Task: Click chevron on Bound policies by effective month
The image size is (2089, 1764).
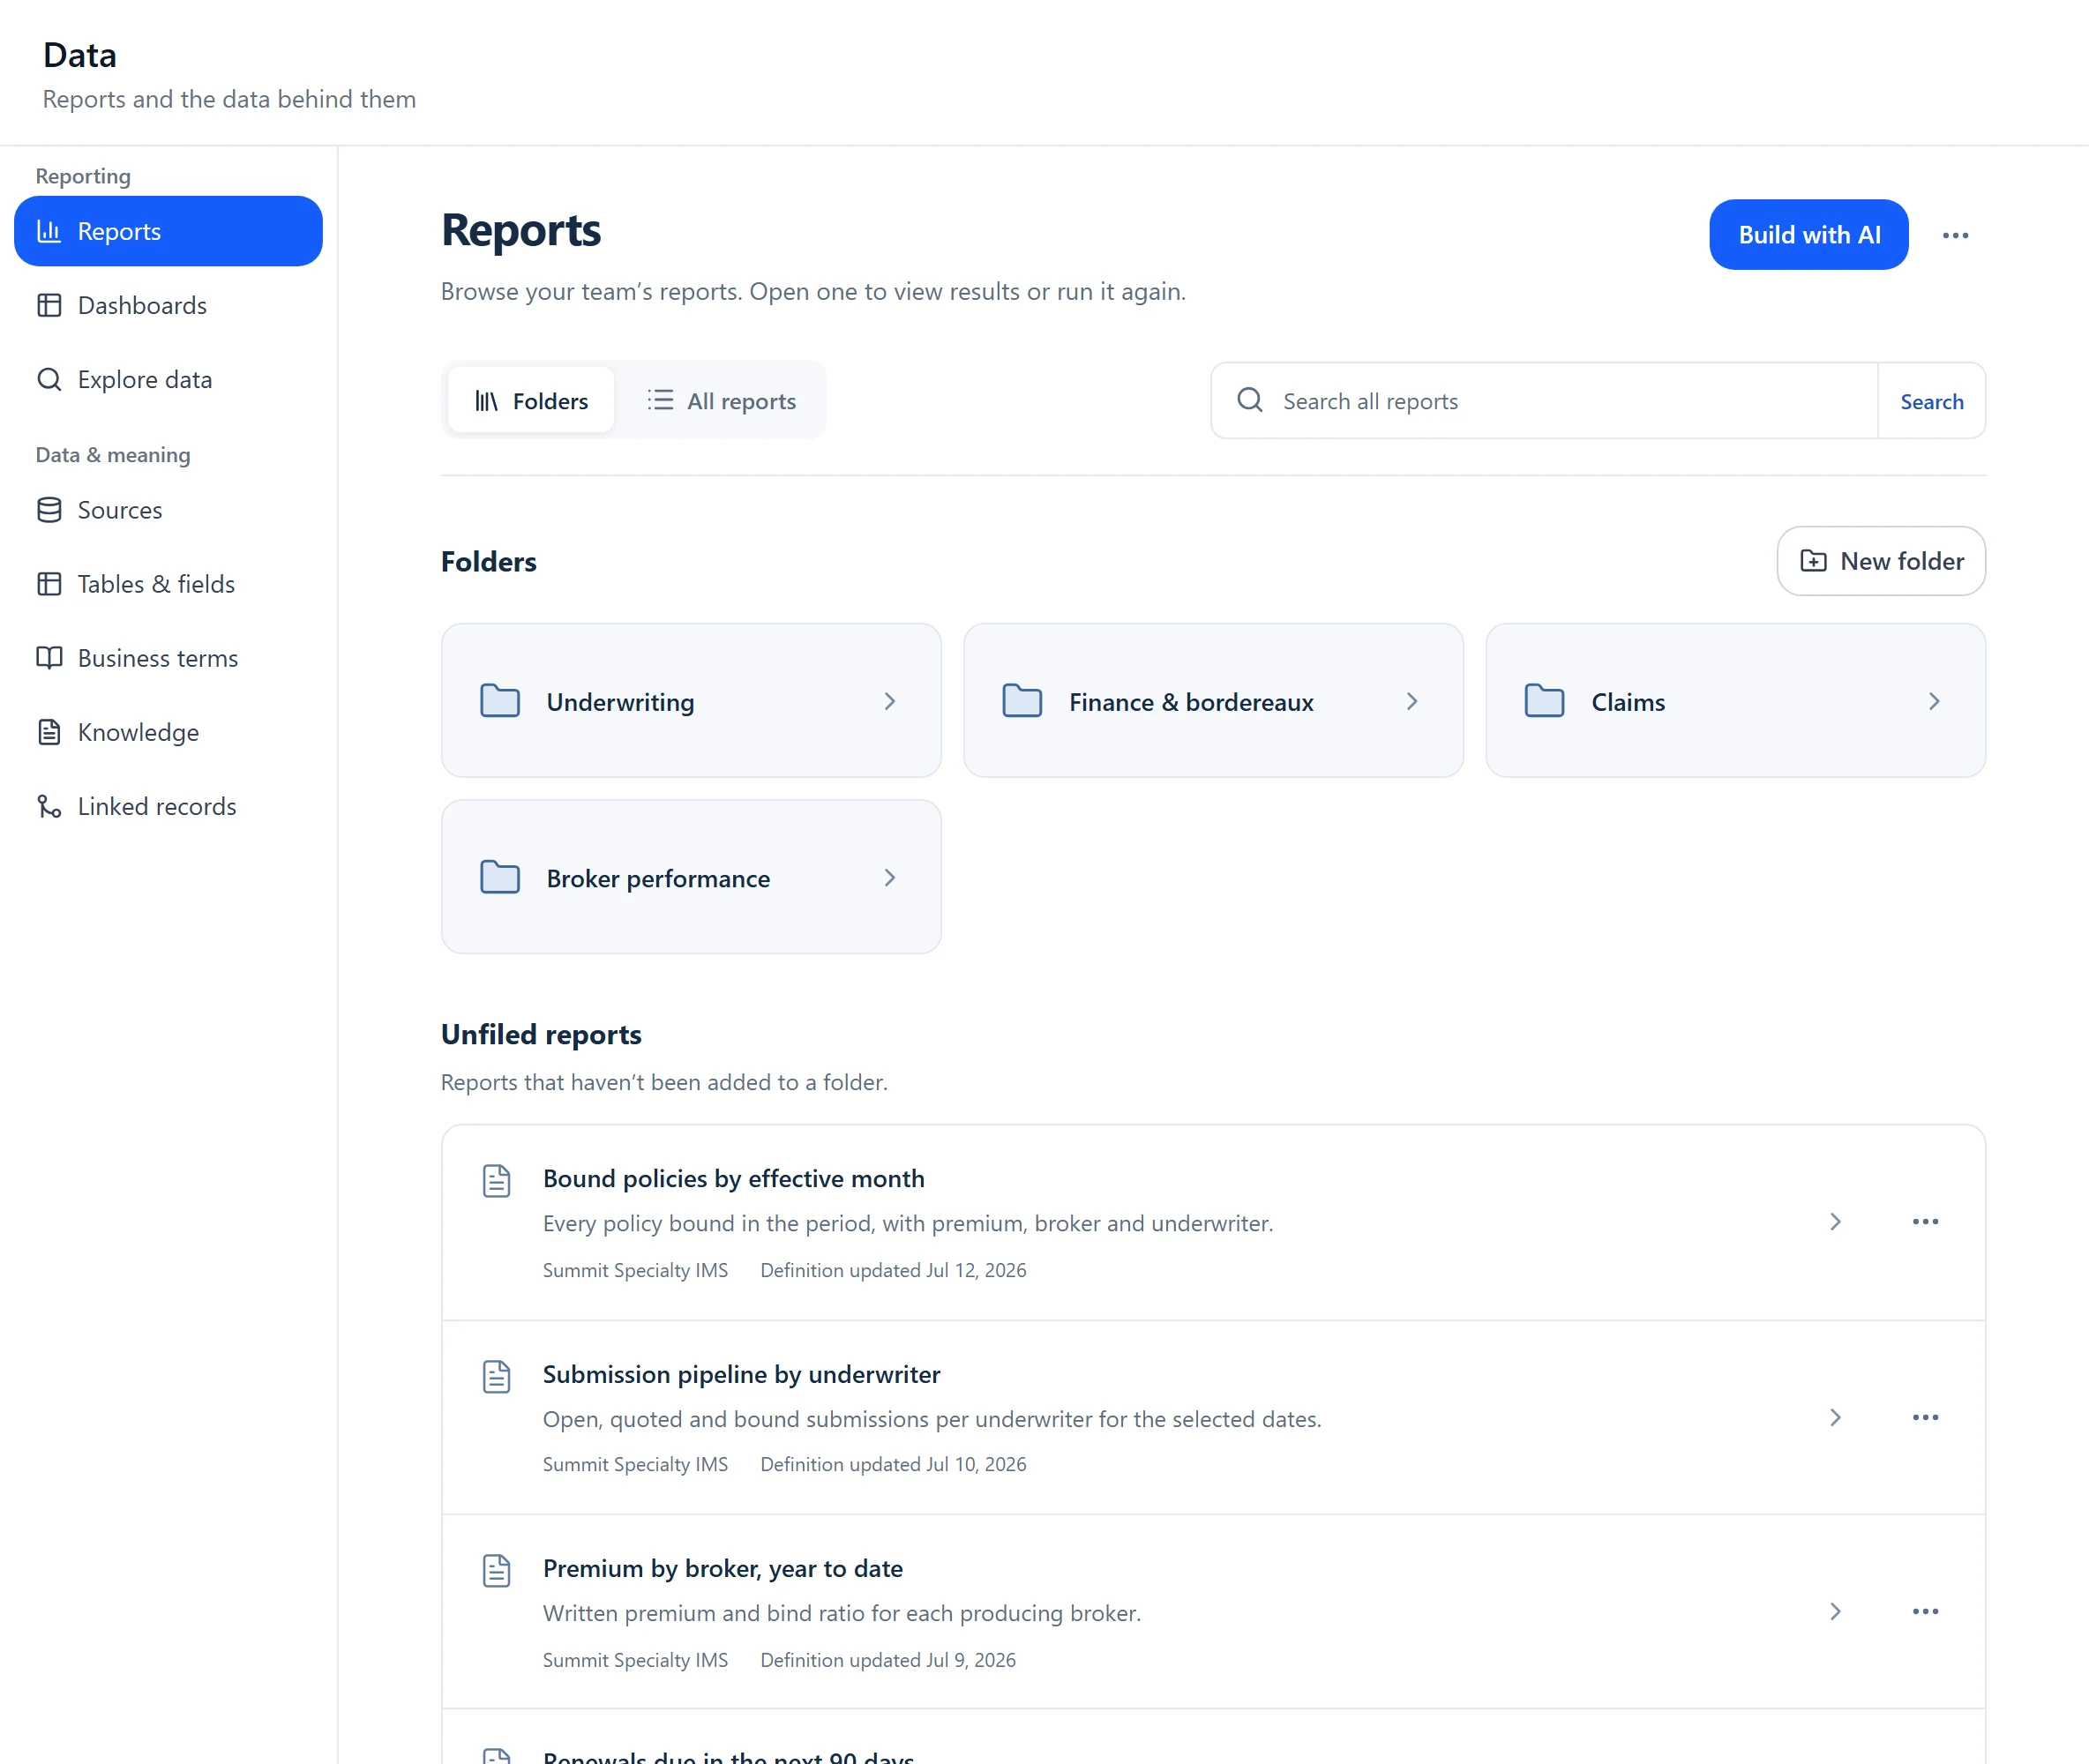Action: (1835, 1221)
